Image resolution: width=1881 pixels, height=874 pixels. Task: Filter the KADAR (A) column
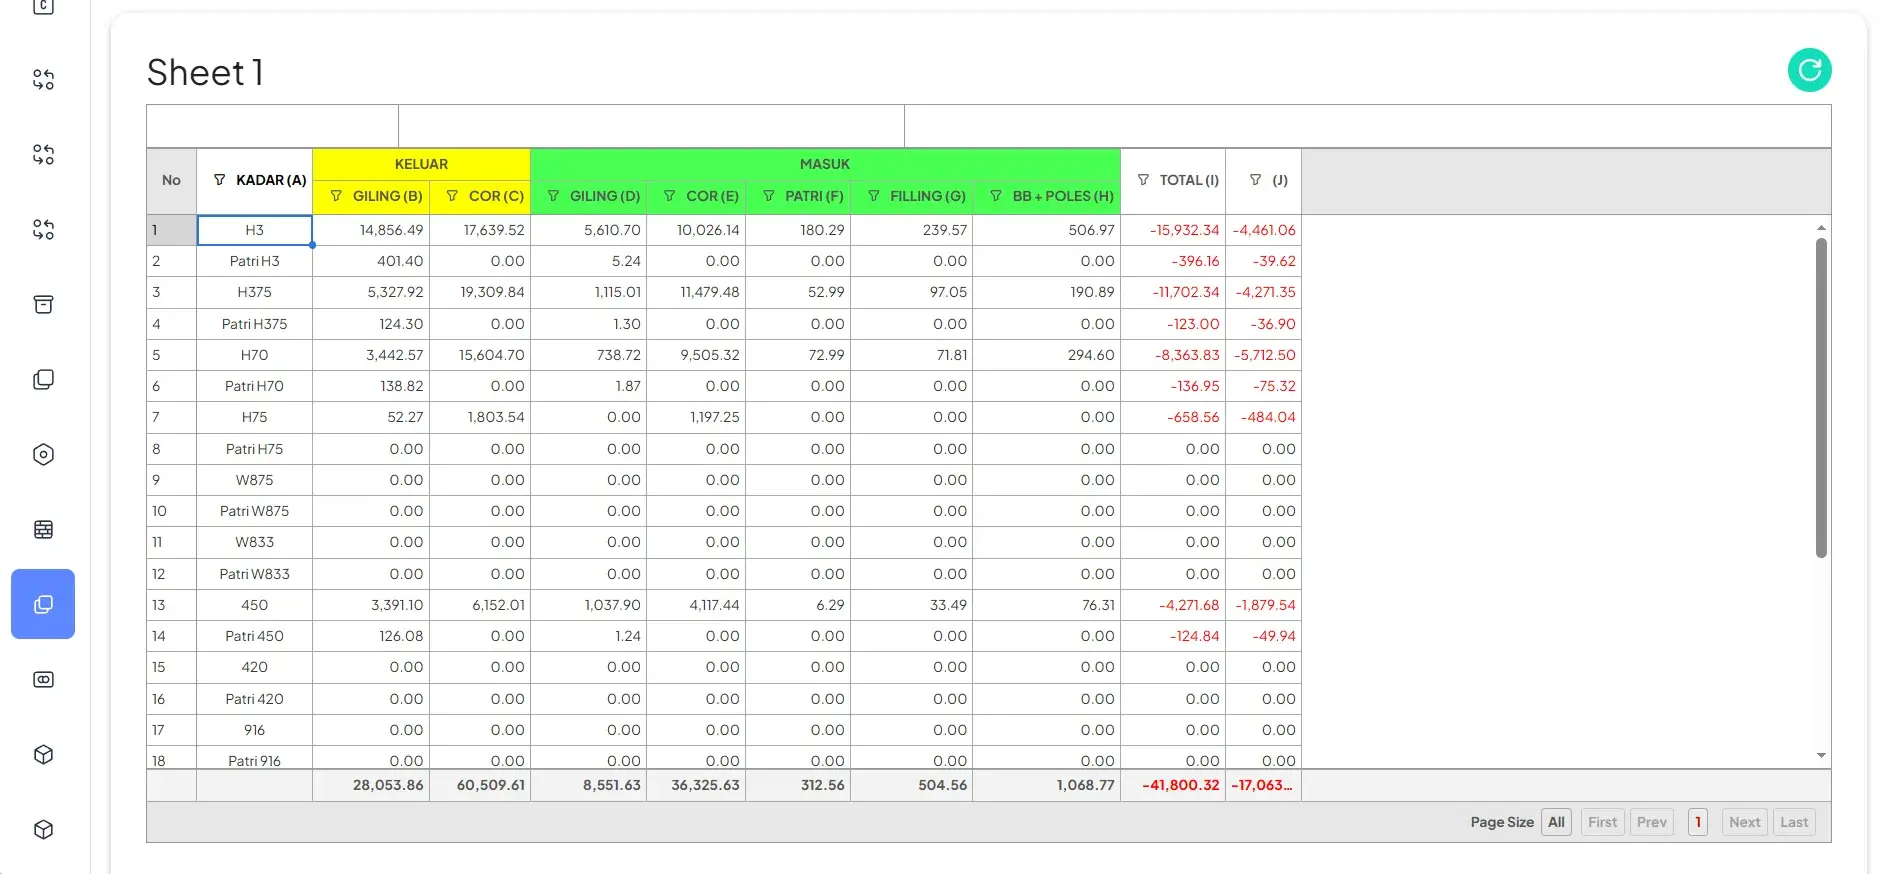coord(220,180)
